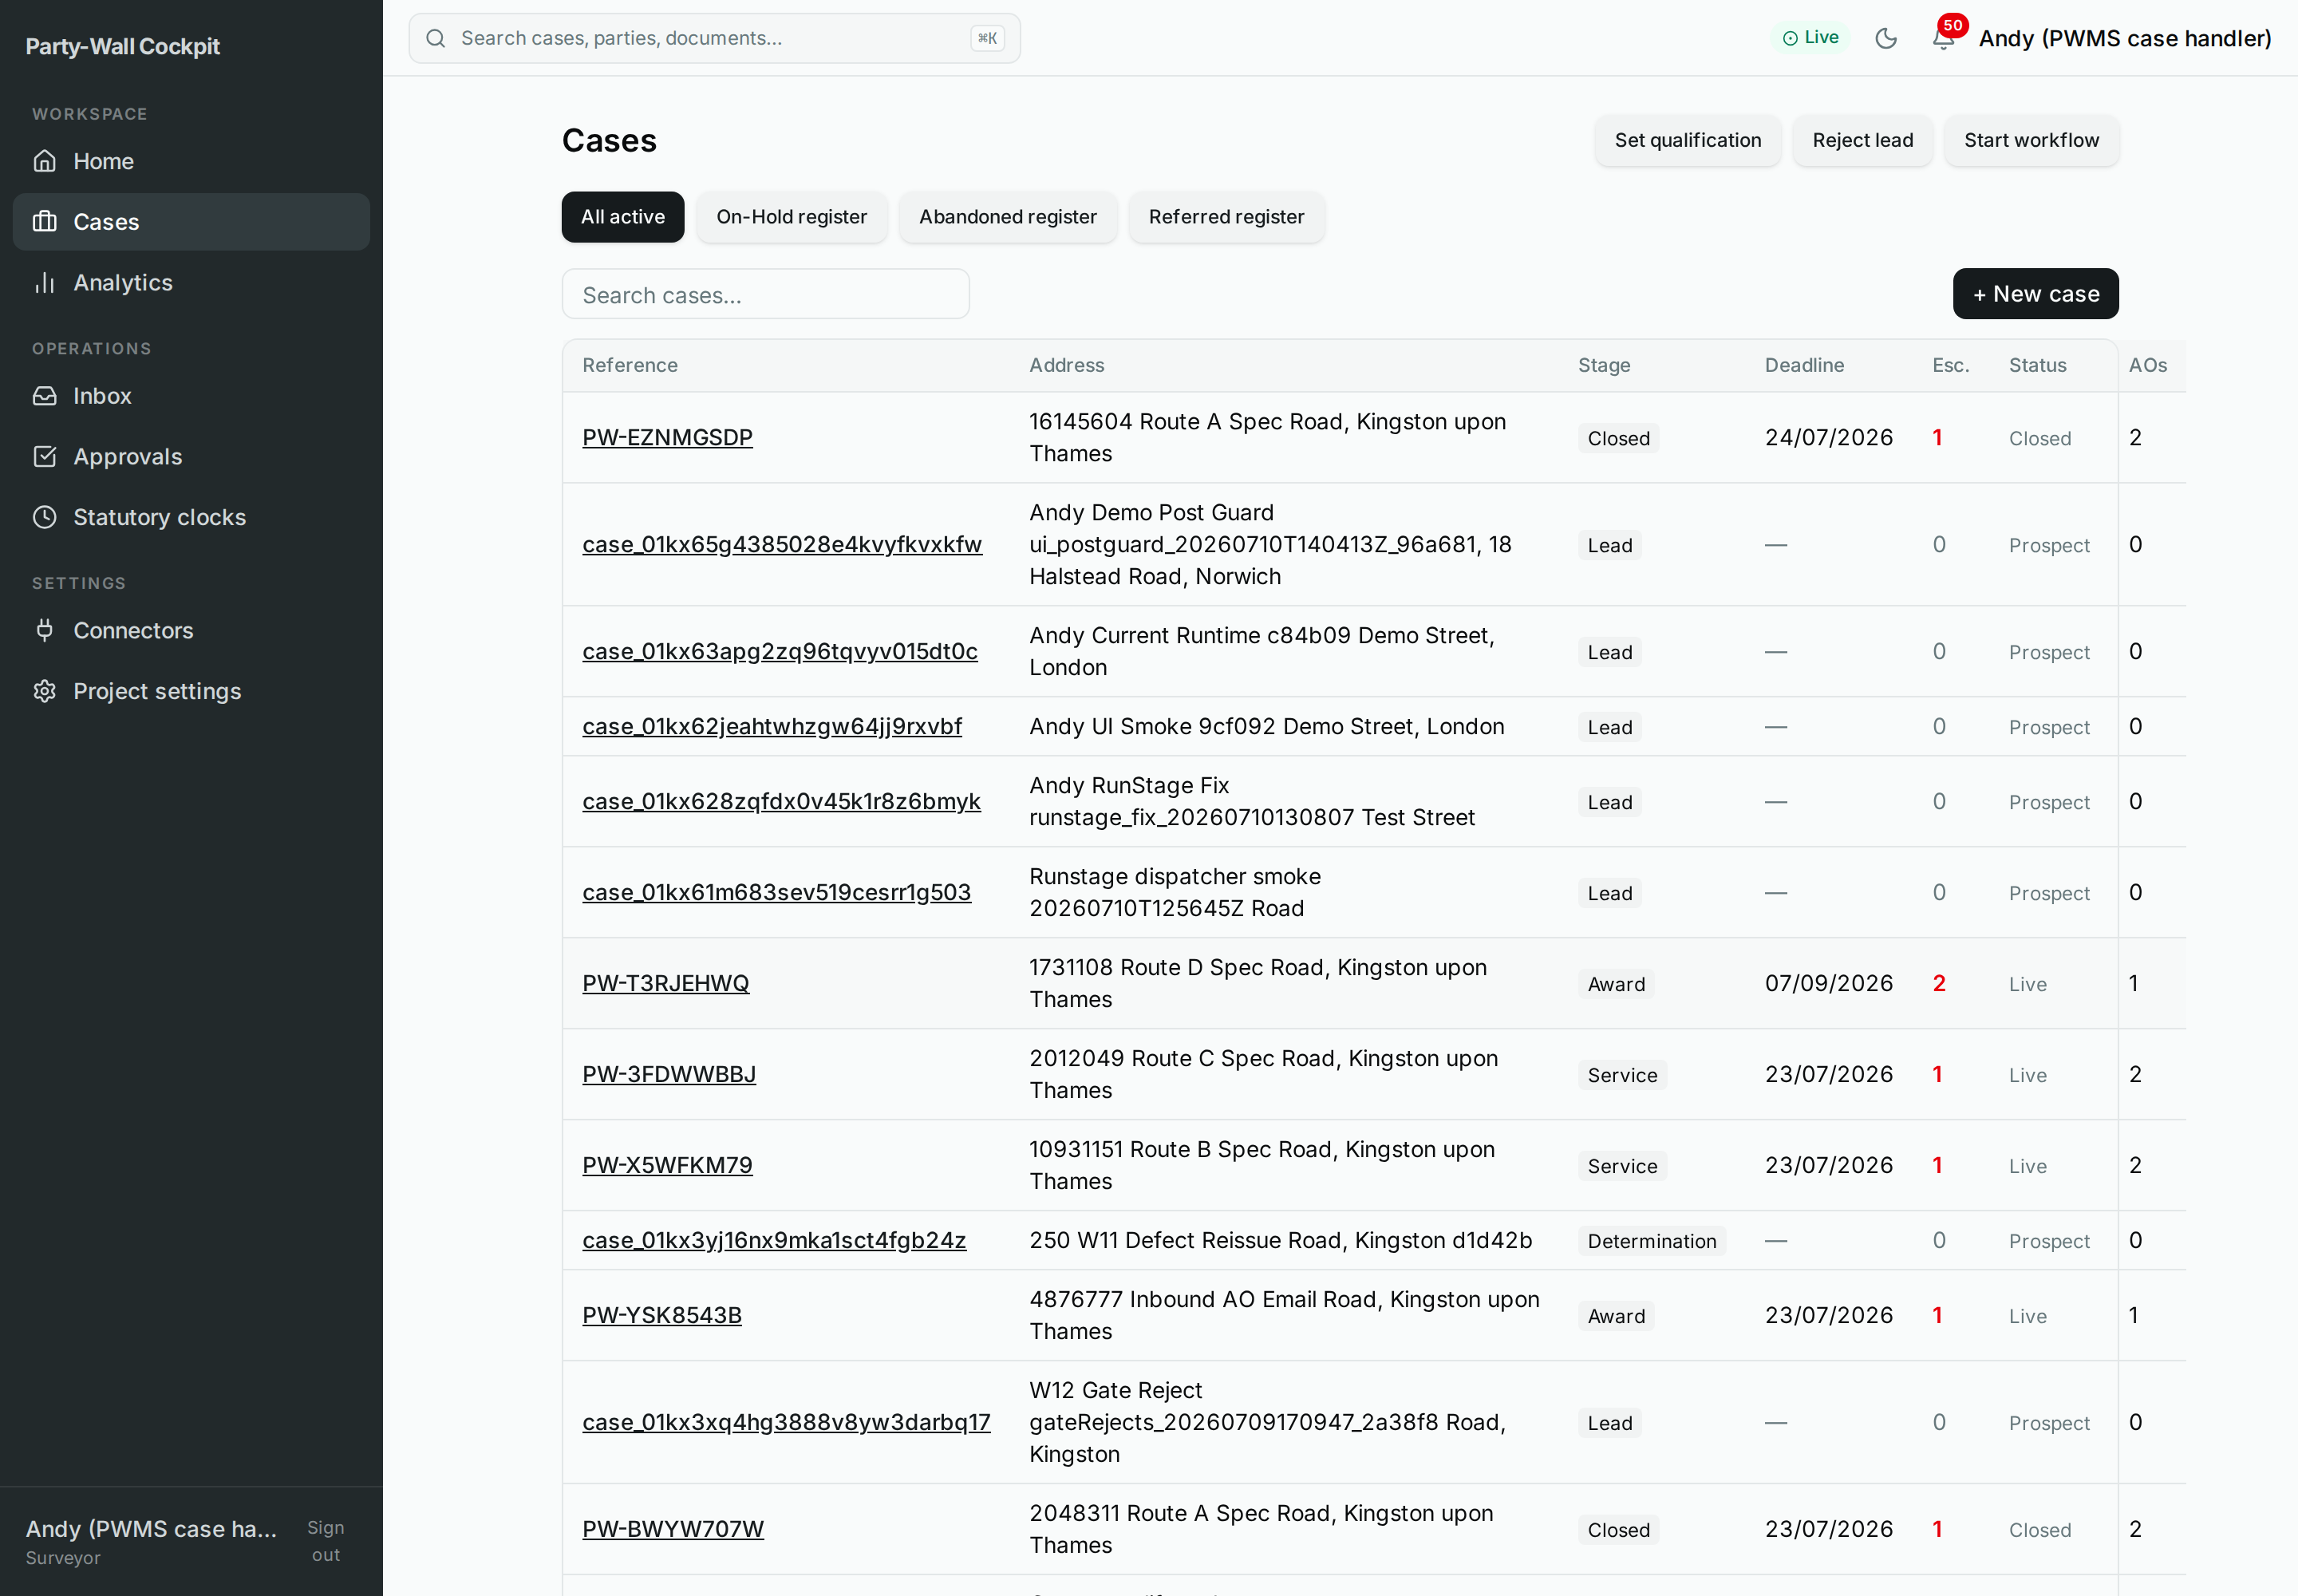Open the Approvals checkbox icon
This screenshot has width=2298, height=1596.
[45, 457]
